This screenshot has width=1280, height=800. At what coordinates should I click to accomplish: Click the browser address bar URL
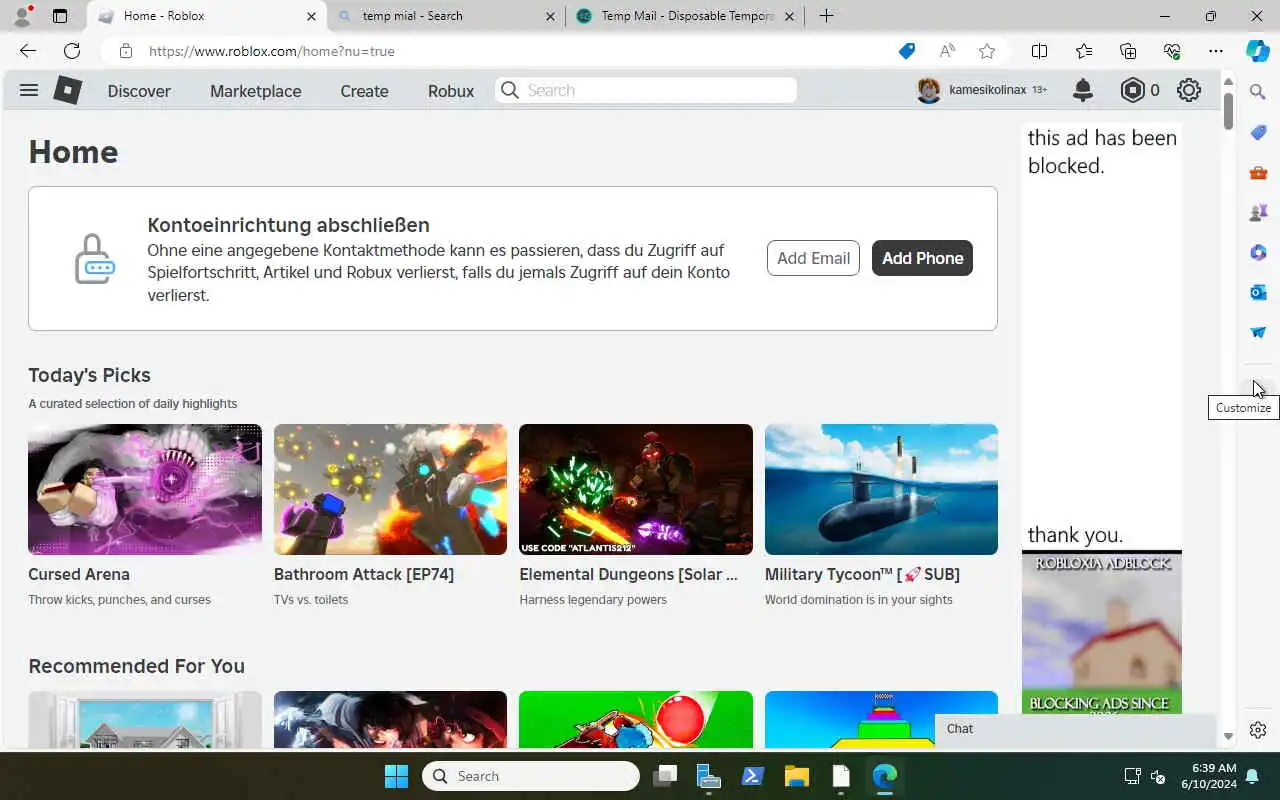[272, 51]
